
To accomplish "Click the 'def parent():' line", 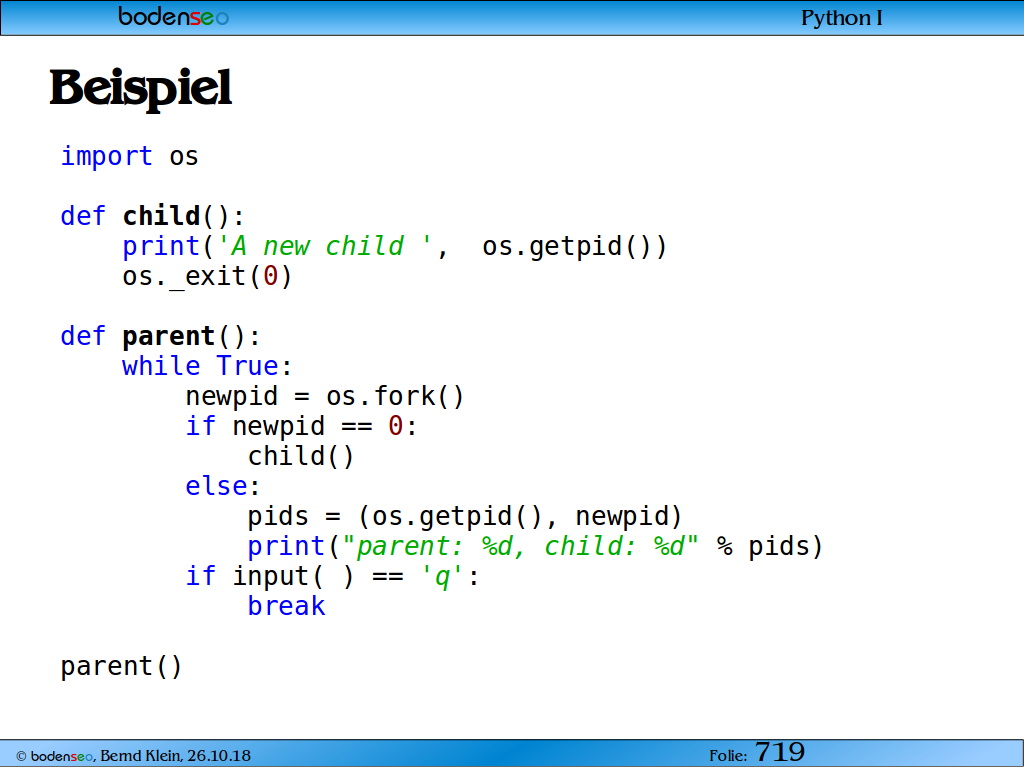I will pos(160,337).
